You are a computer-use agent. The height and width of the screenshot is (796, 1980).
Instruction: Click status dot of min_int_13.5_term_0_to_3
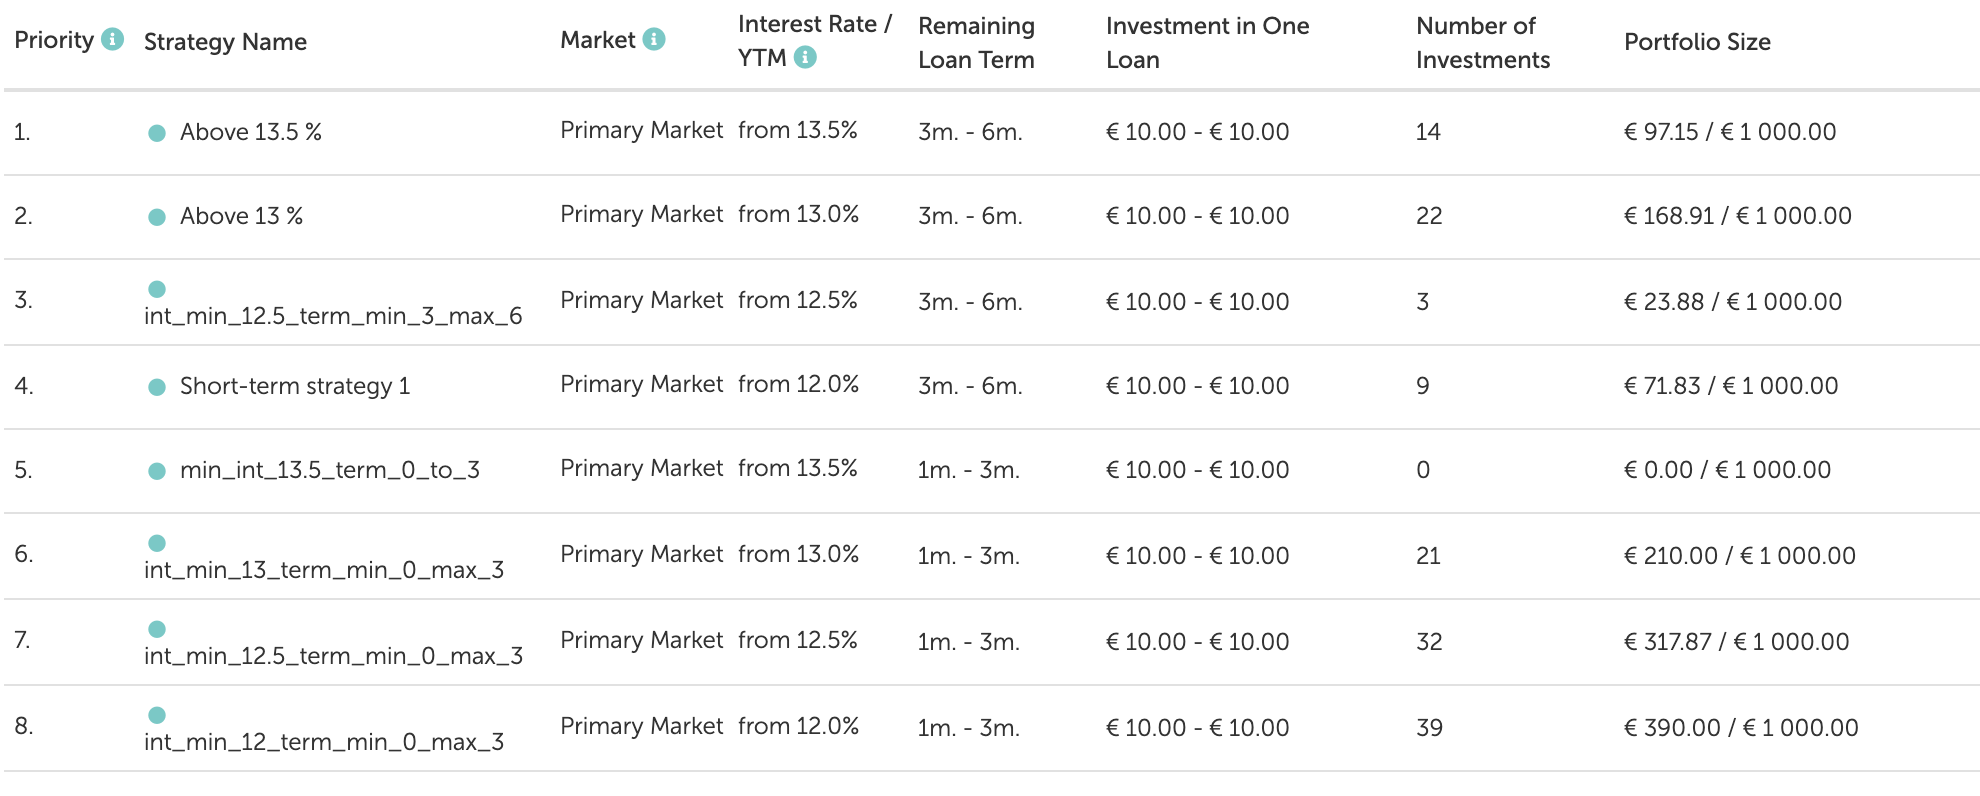coord(157,471)
